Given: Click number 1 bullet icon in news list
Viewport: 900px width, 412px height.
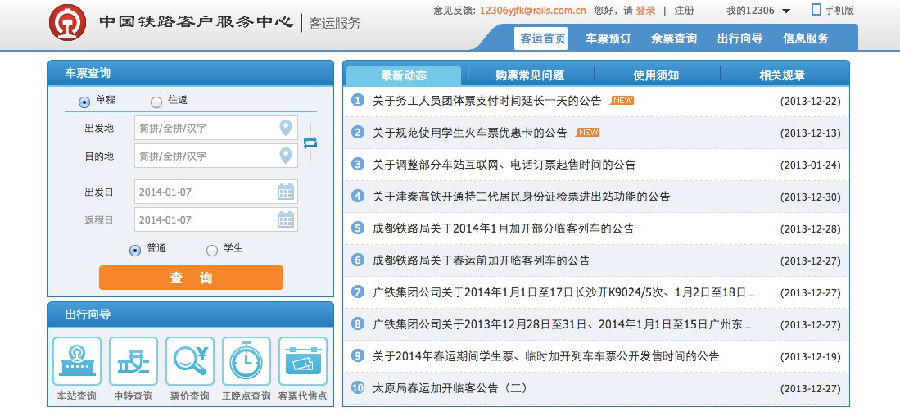Looking at the screenshot, I should click(358, 100).
